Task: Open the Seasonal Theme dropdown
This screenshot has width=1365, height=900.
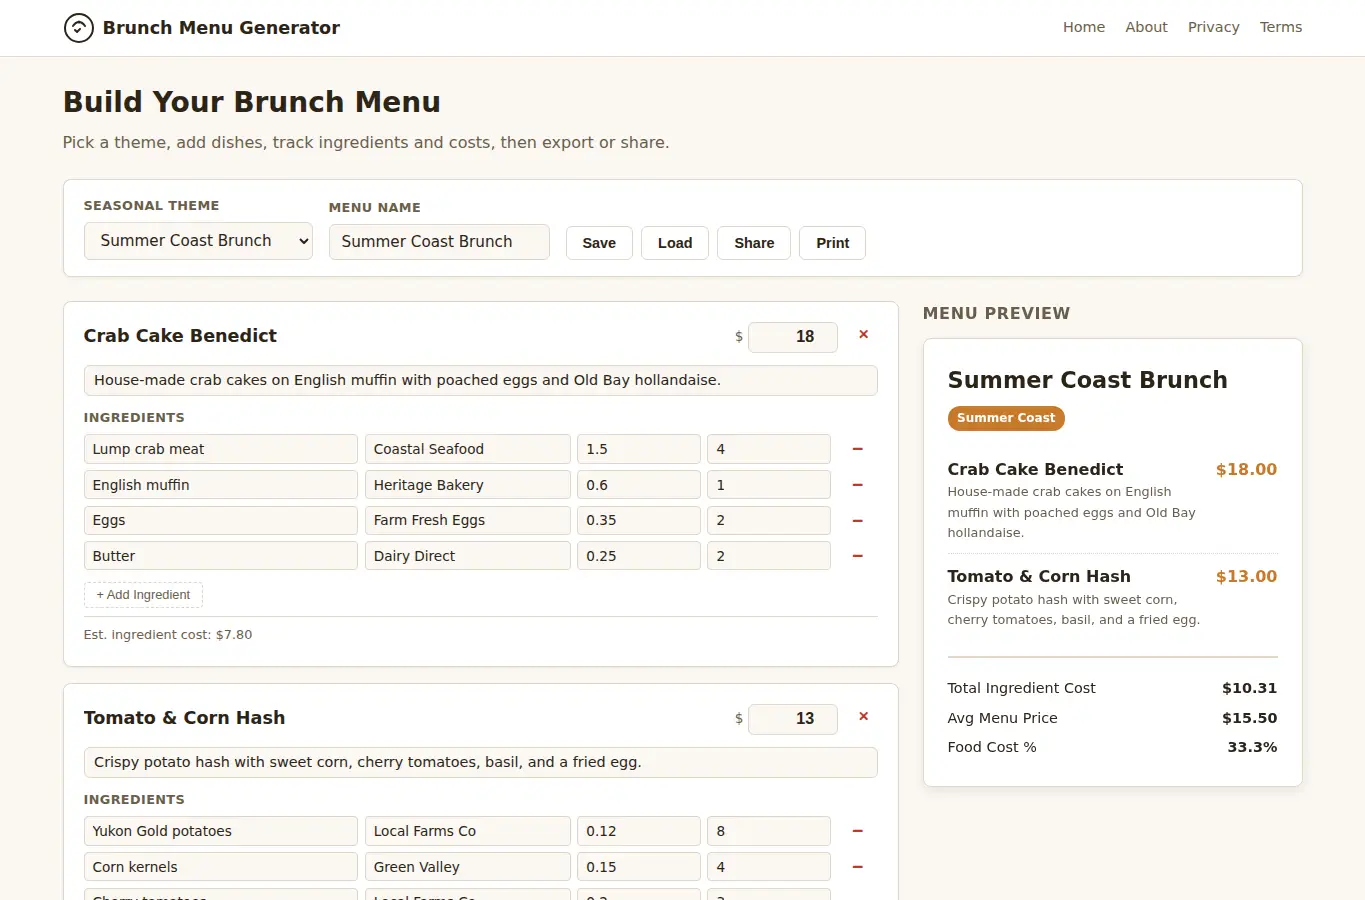Action: pyautogui.click(x=198, y=241)
